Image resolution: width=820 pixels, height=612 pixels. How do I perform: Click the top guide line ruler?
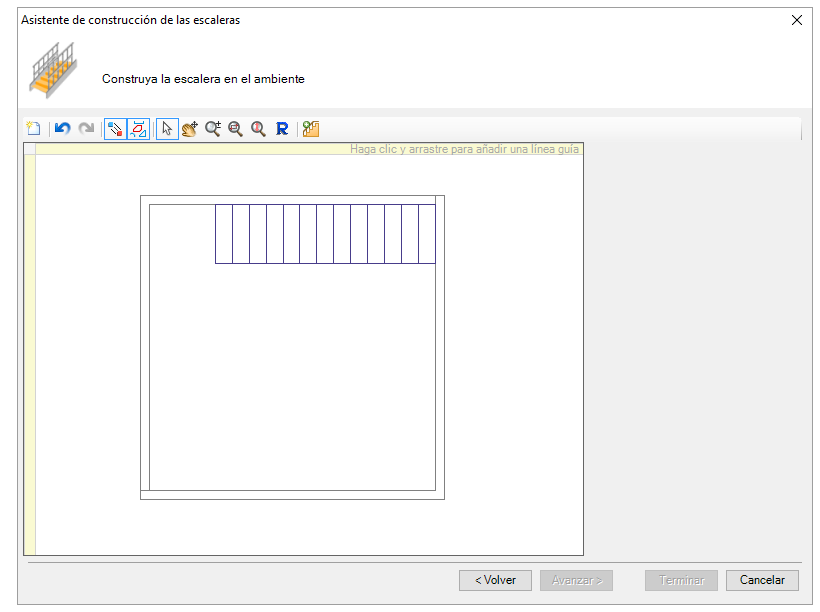point(310,149)
